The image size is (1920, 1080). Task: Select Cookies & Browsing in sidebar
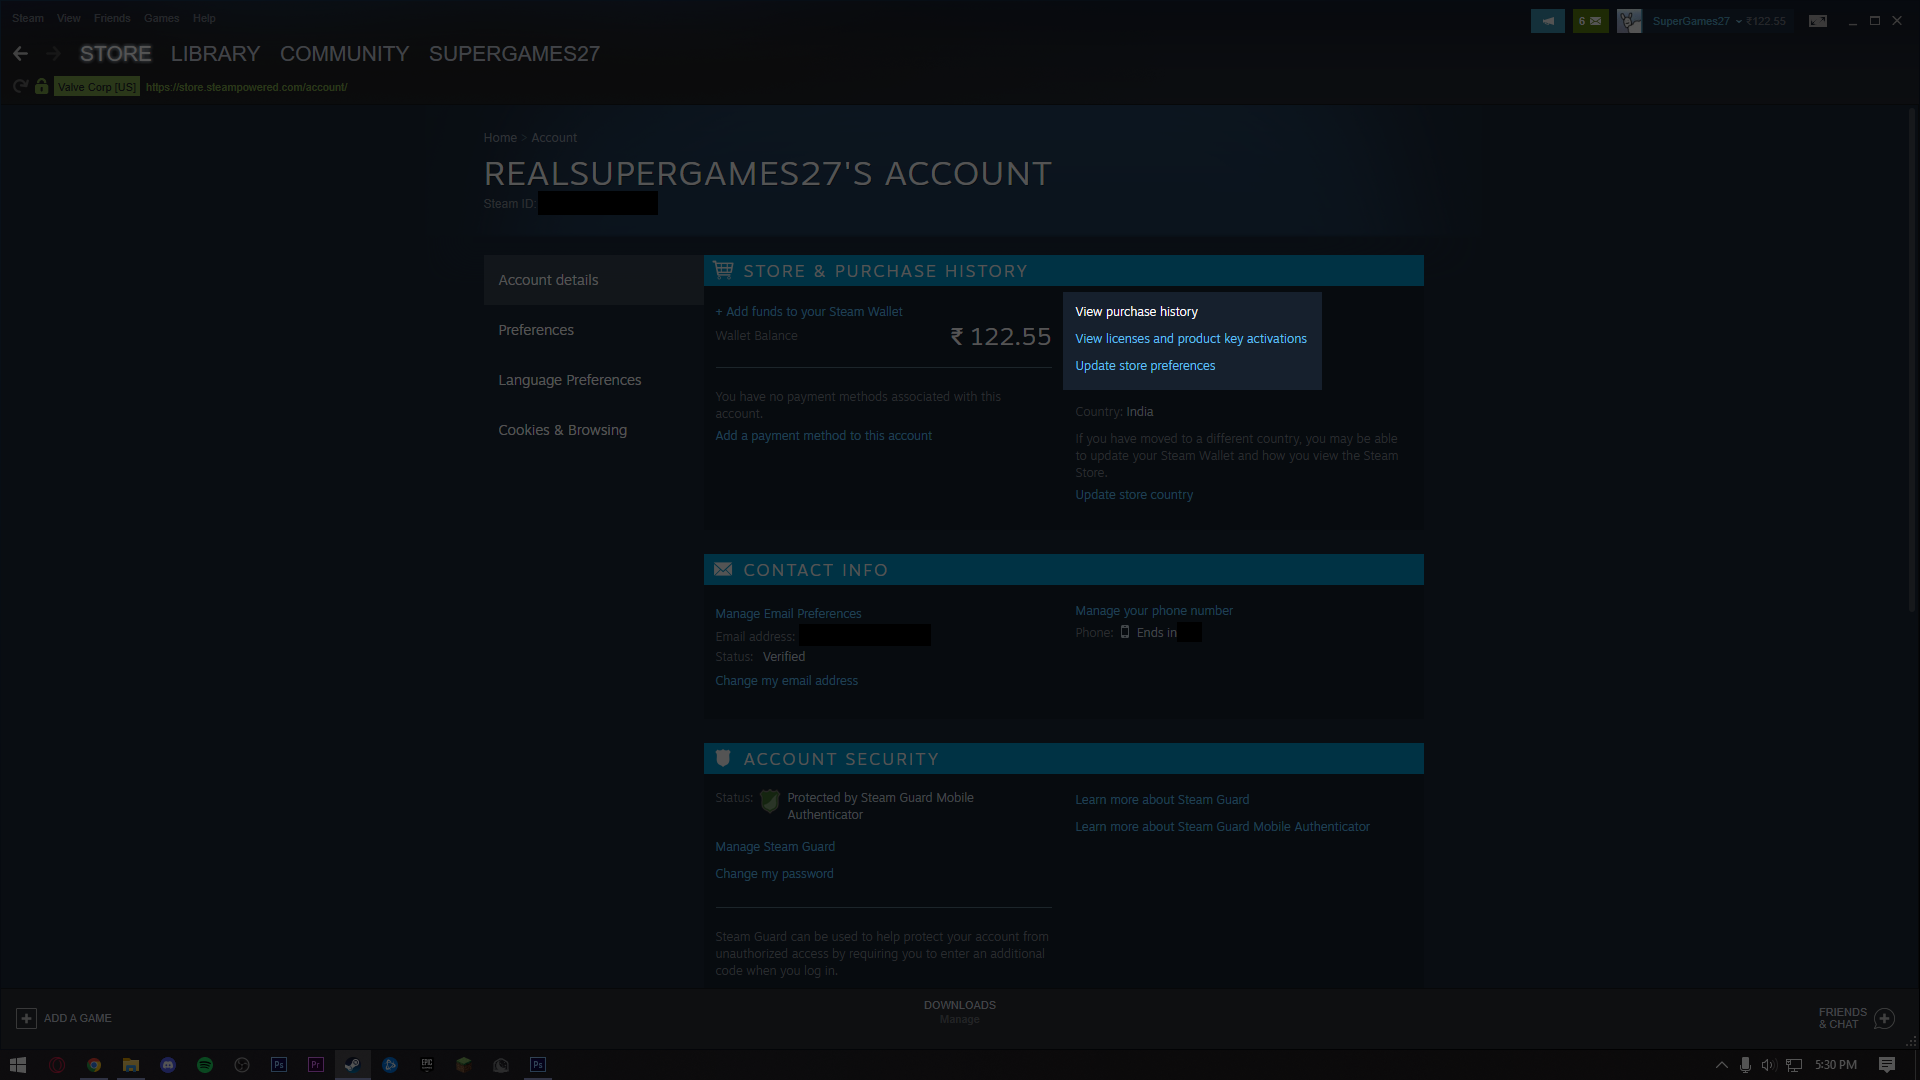click(562, 430)
